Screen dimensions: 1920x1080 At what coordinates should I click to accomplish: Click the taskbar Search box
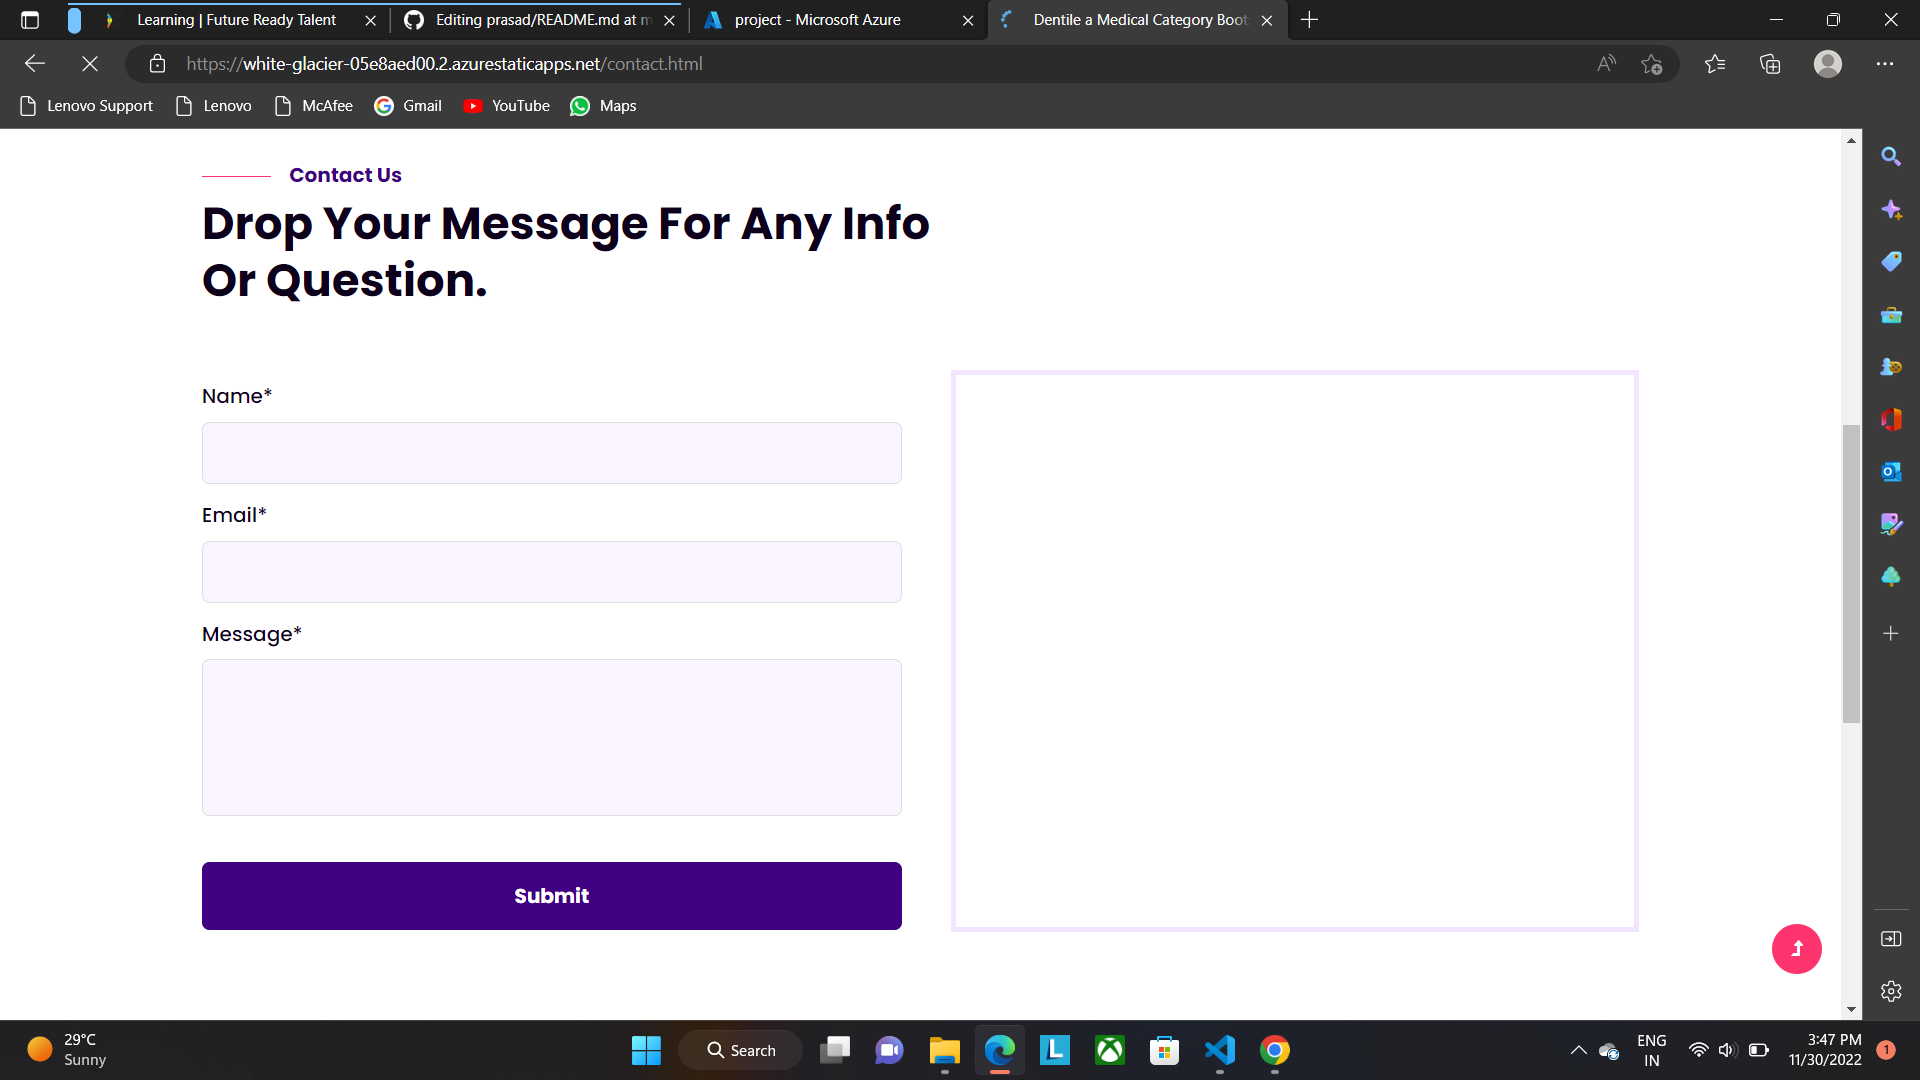click(x=741, y=1050)
